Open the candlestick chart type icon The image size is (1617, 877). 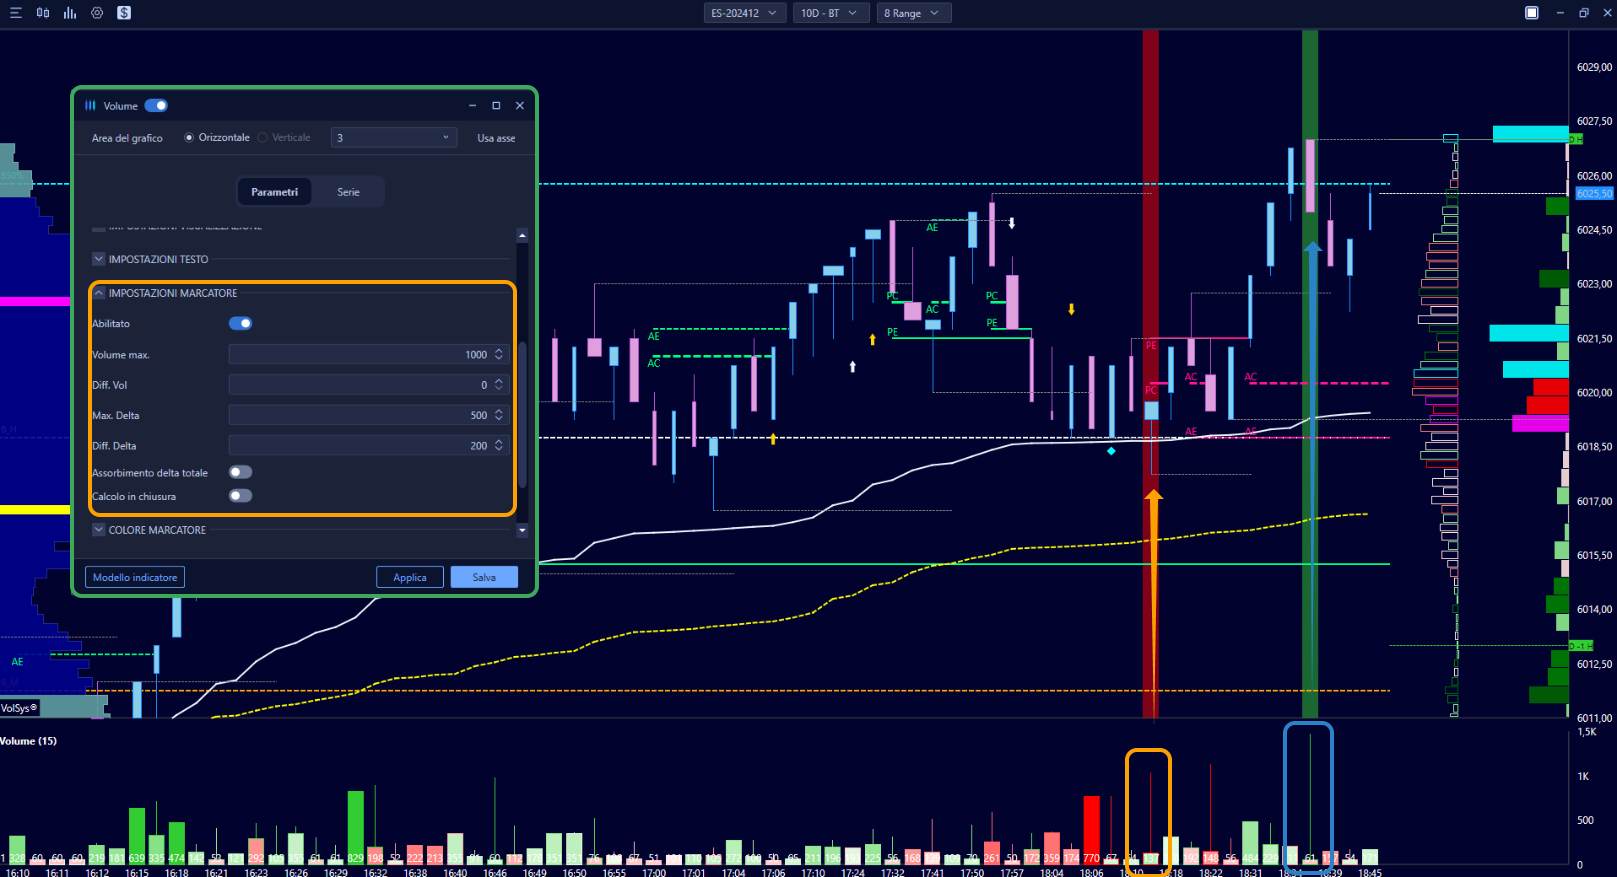43,13
